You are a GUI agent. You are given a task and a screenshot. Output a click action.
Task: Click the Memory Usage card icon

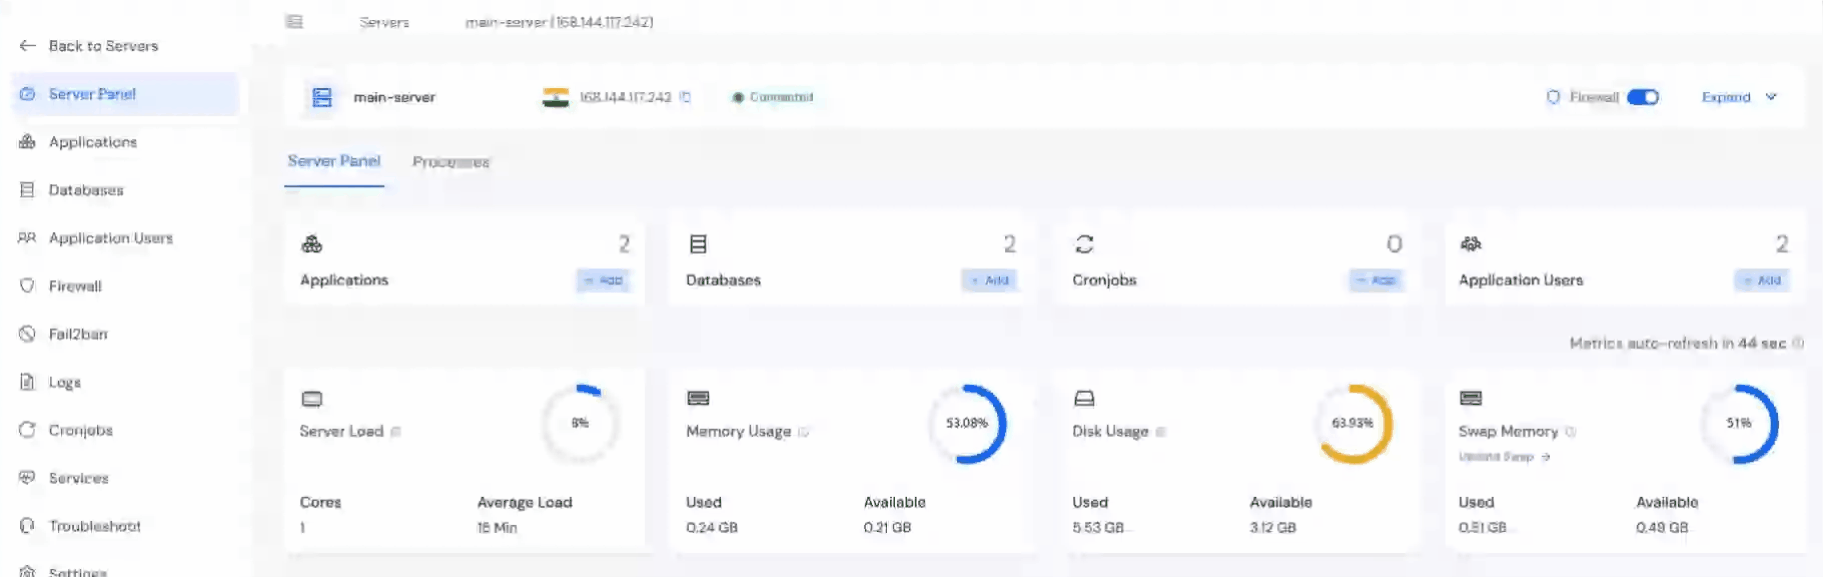(698, 398)
